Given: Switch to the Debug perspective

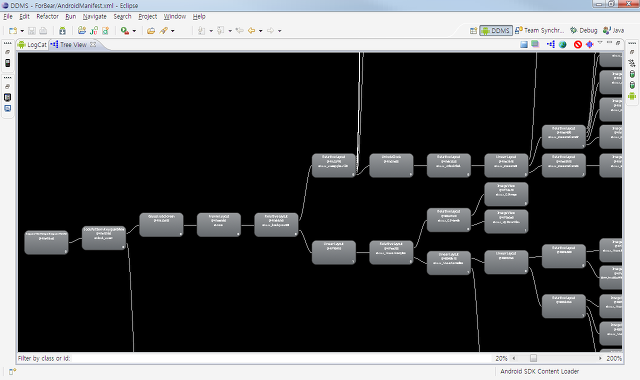Looking at the screenshot, I should (584, 31).
